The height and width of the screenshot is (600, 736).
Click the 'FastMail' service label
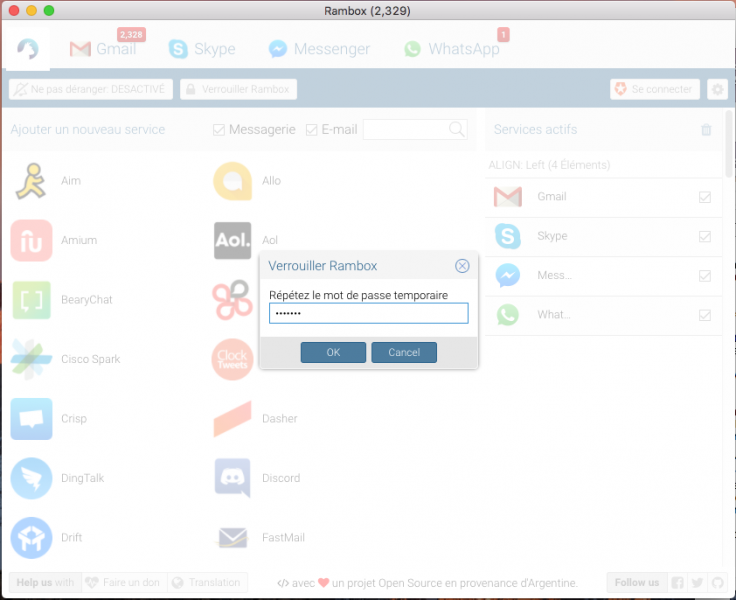283,538
